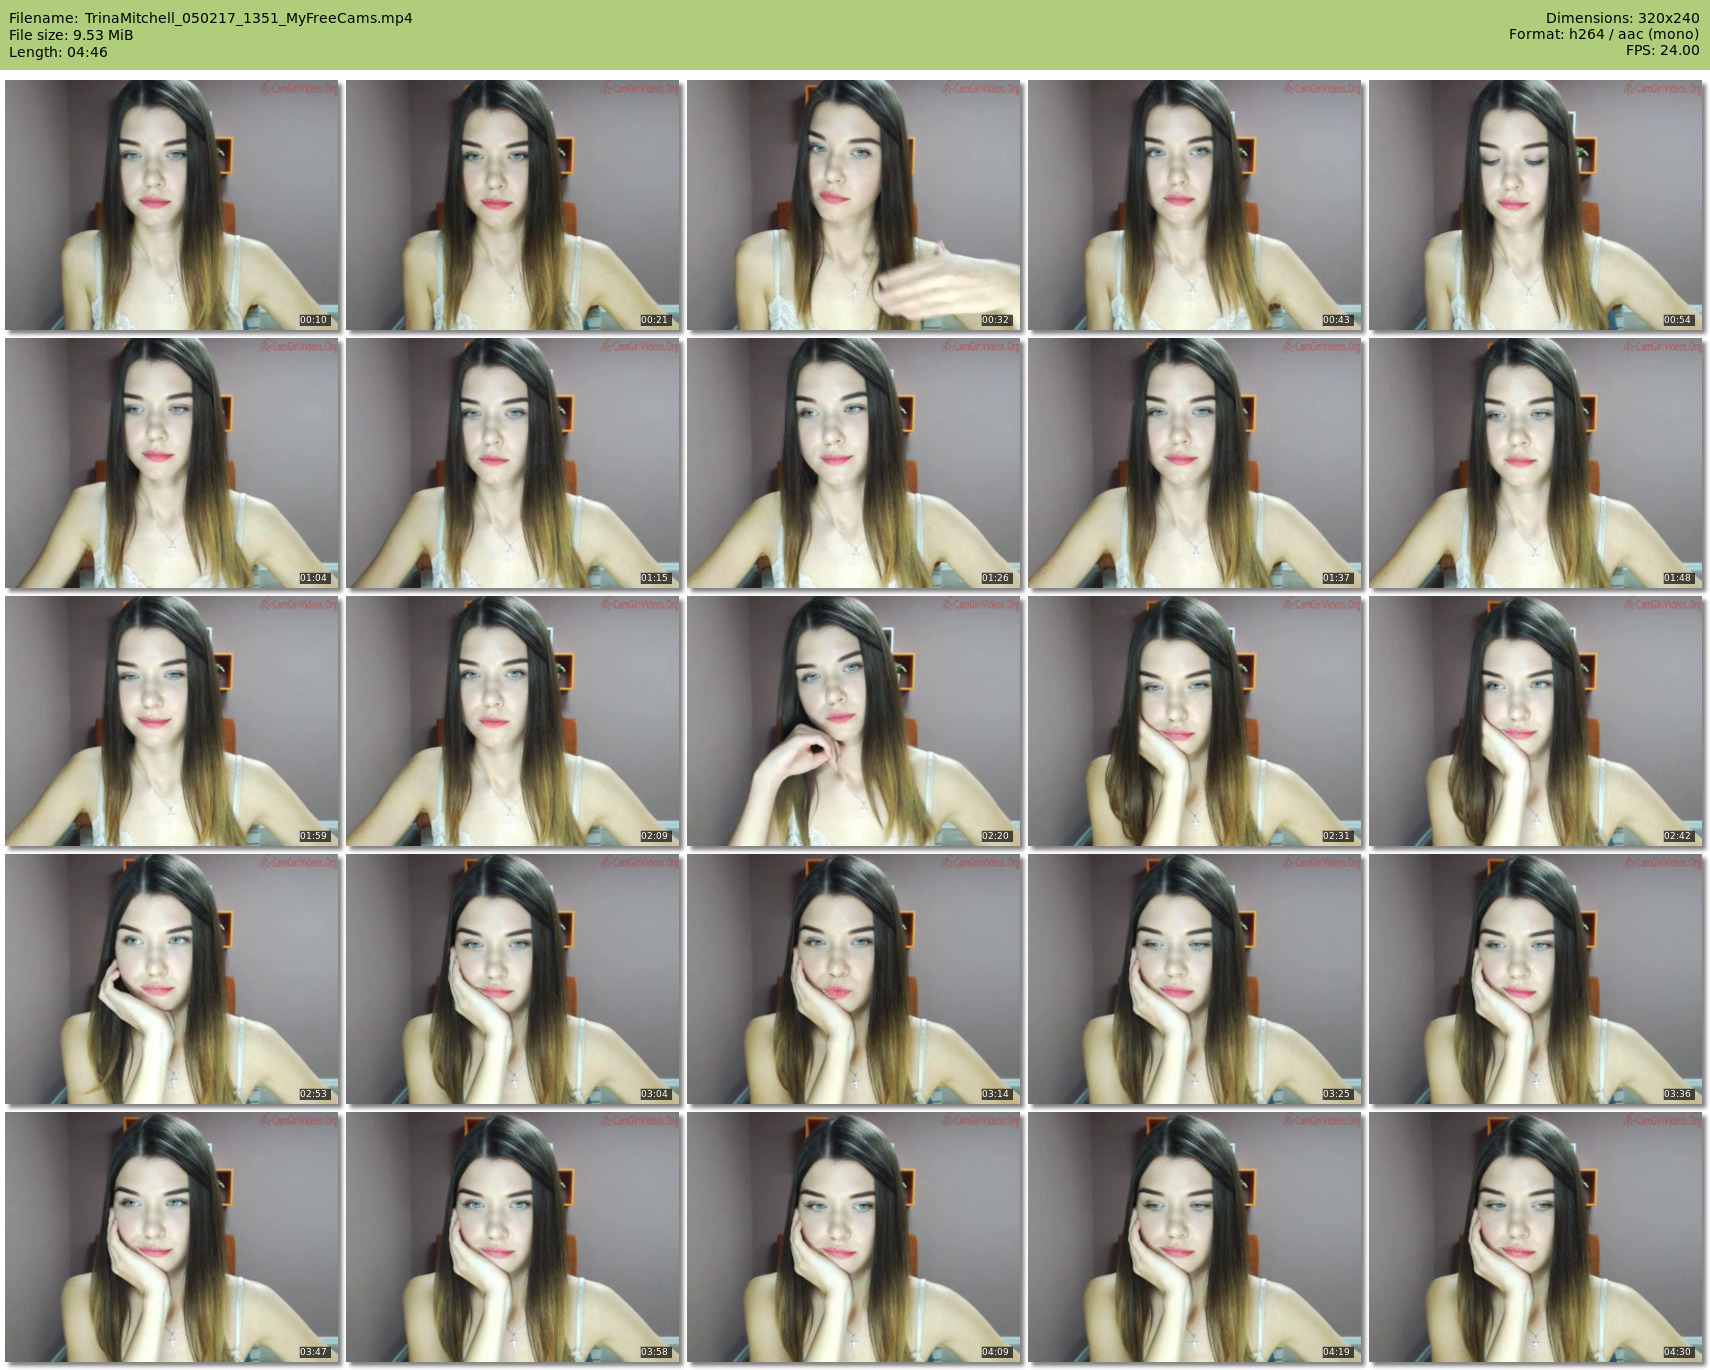Click the thumbnail at 02:20
Viewport: 1710px width, 1370px height.
coord(853,721)
